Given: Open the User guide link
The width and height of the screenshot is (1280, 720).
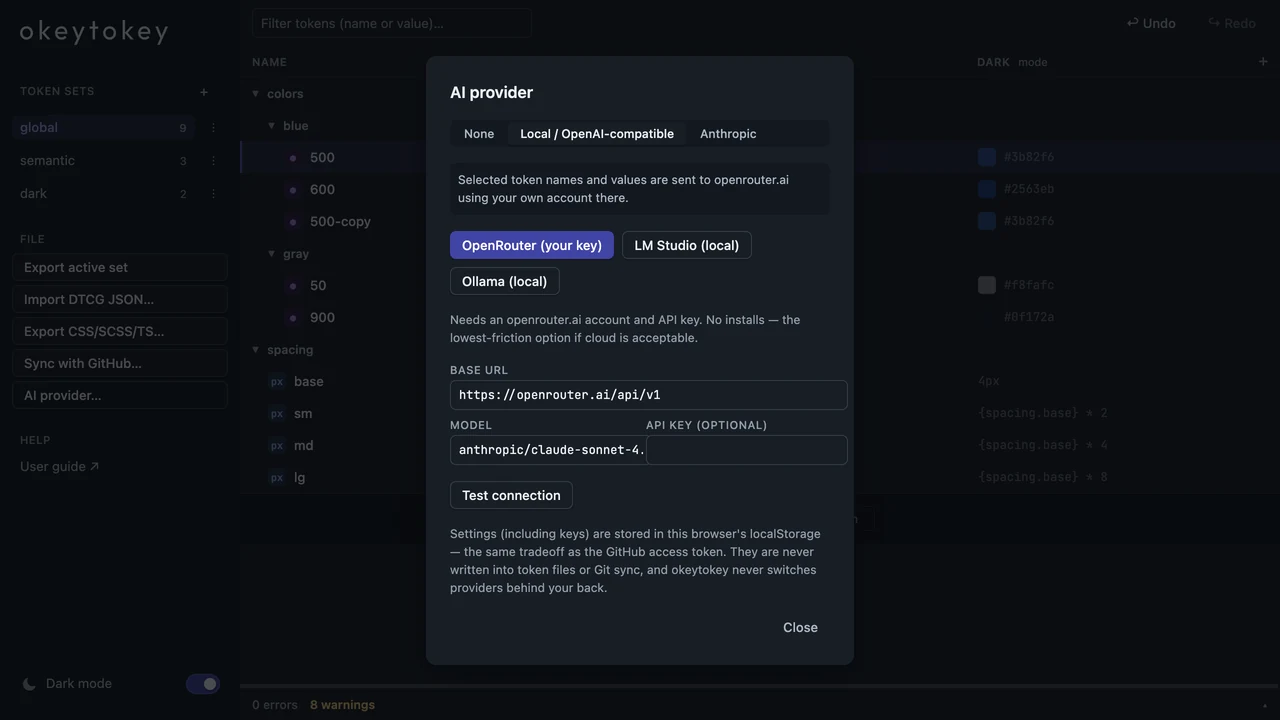Looking at the screenshot, I should [x=59, y=467].
